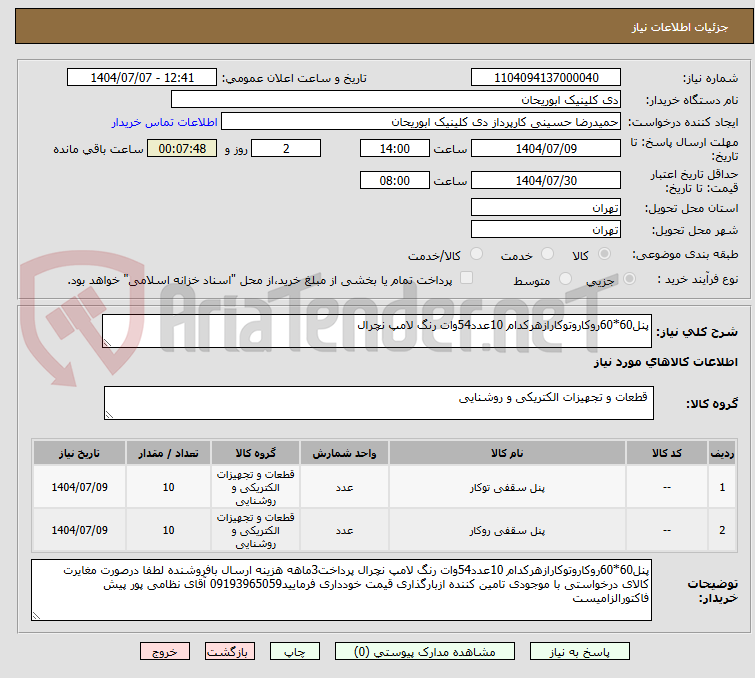The height and width of the screenshot is (678, 755).
Task: Click the resize handle of گروه کالا box
Action: coord(109,415)
